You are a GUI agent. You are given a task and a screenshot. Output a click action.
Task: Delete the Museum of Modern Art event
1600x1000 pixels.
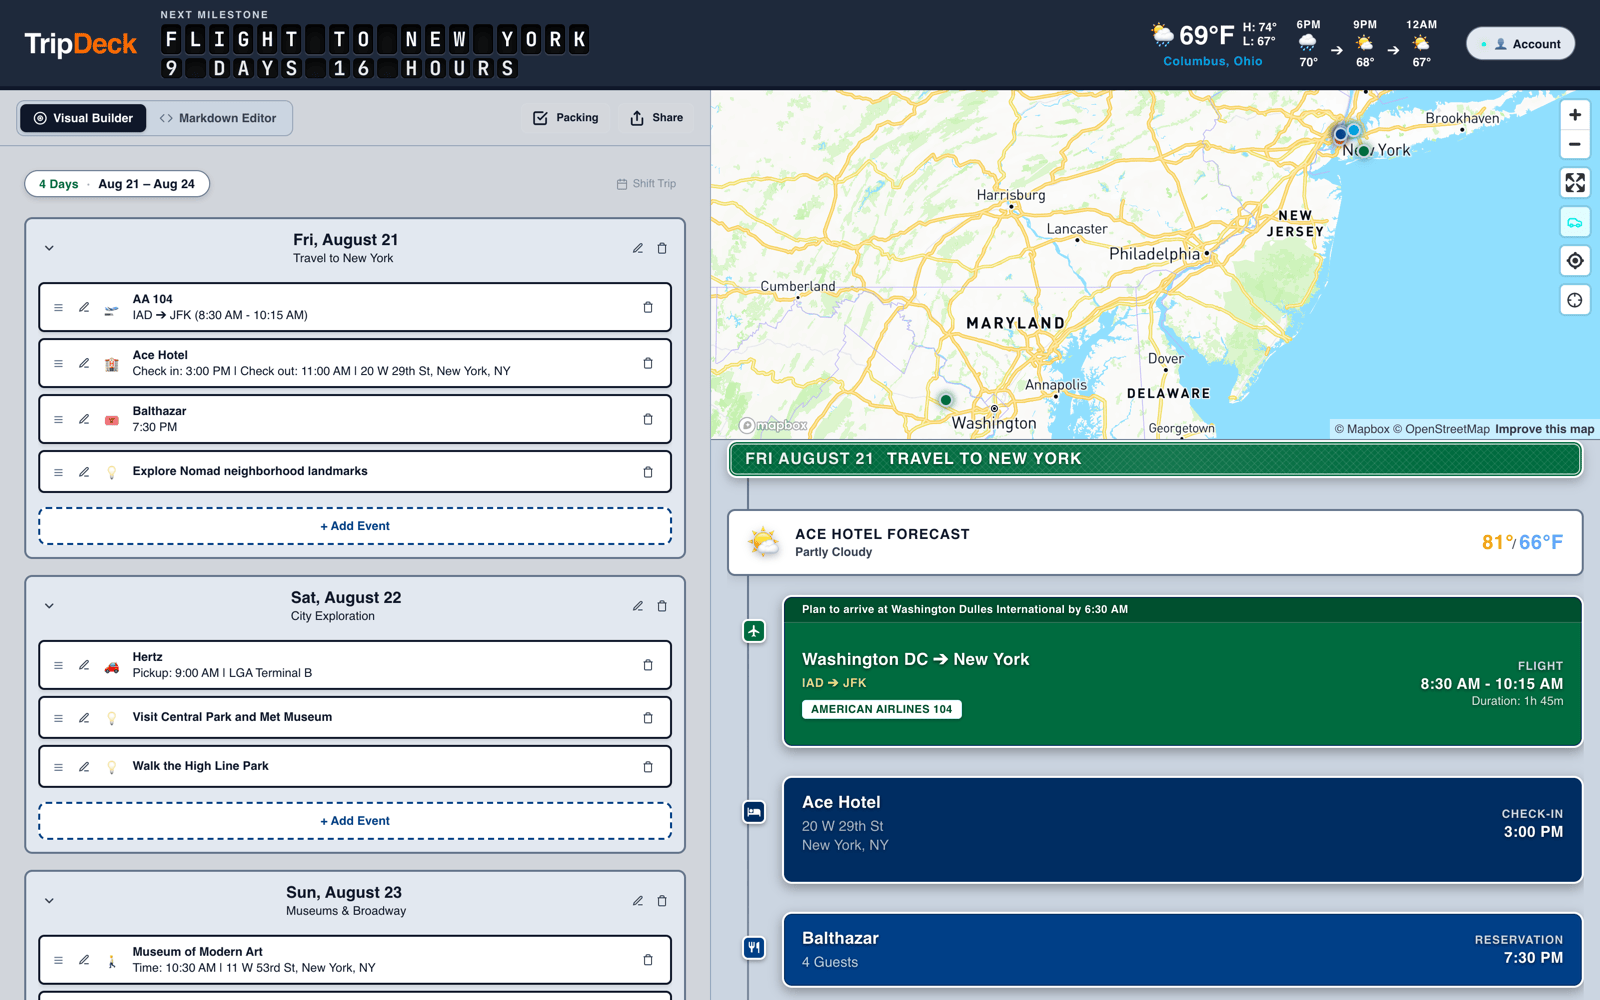[648, 960]
